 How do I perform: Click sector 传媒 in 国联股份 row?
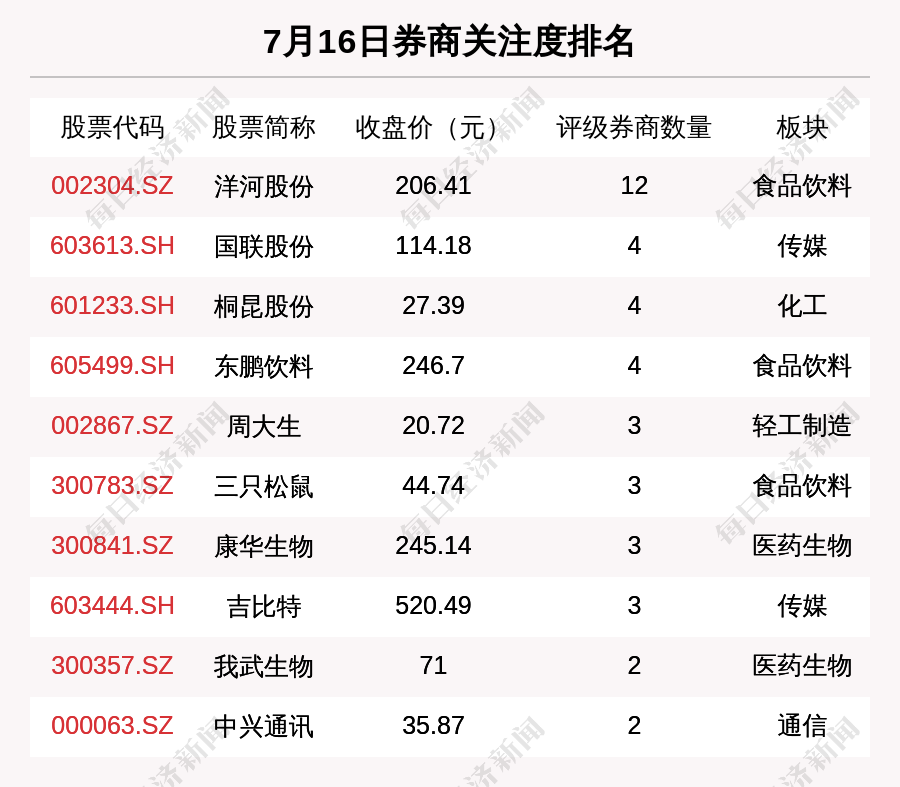pos(802,246)
